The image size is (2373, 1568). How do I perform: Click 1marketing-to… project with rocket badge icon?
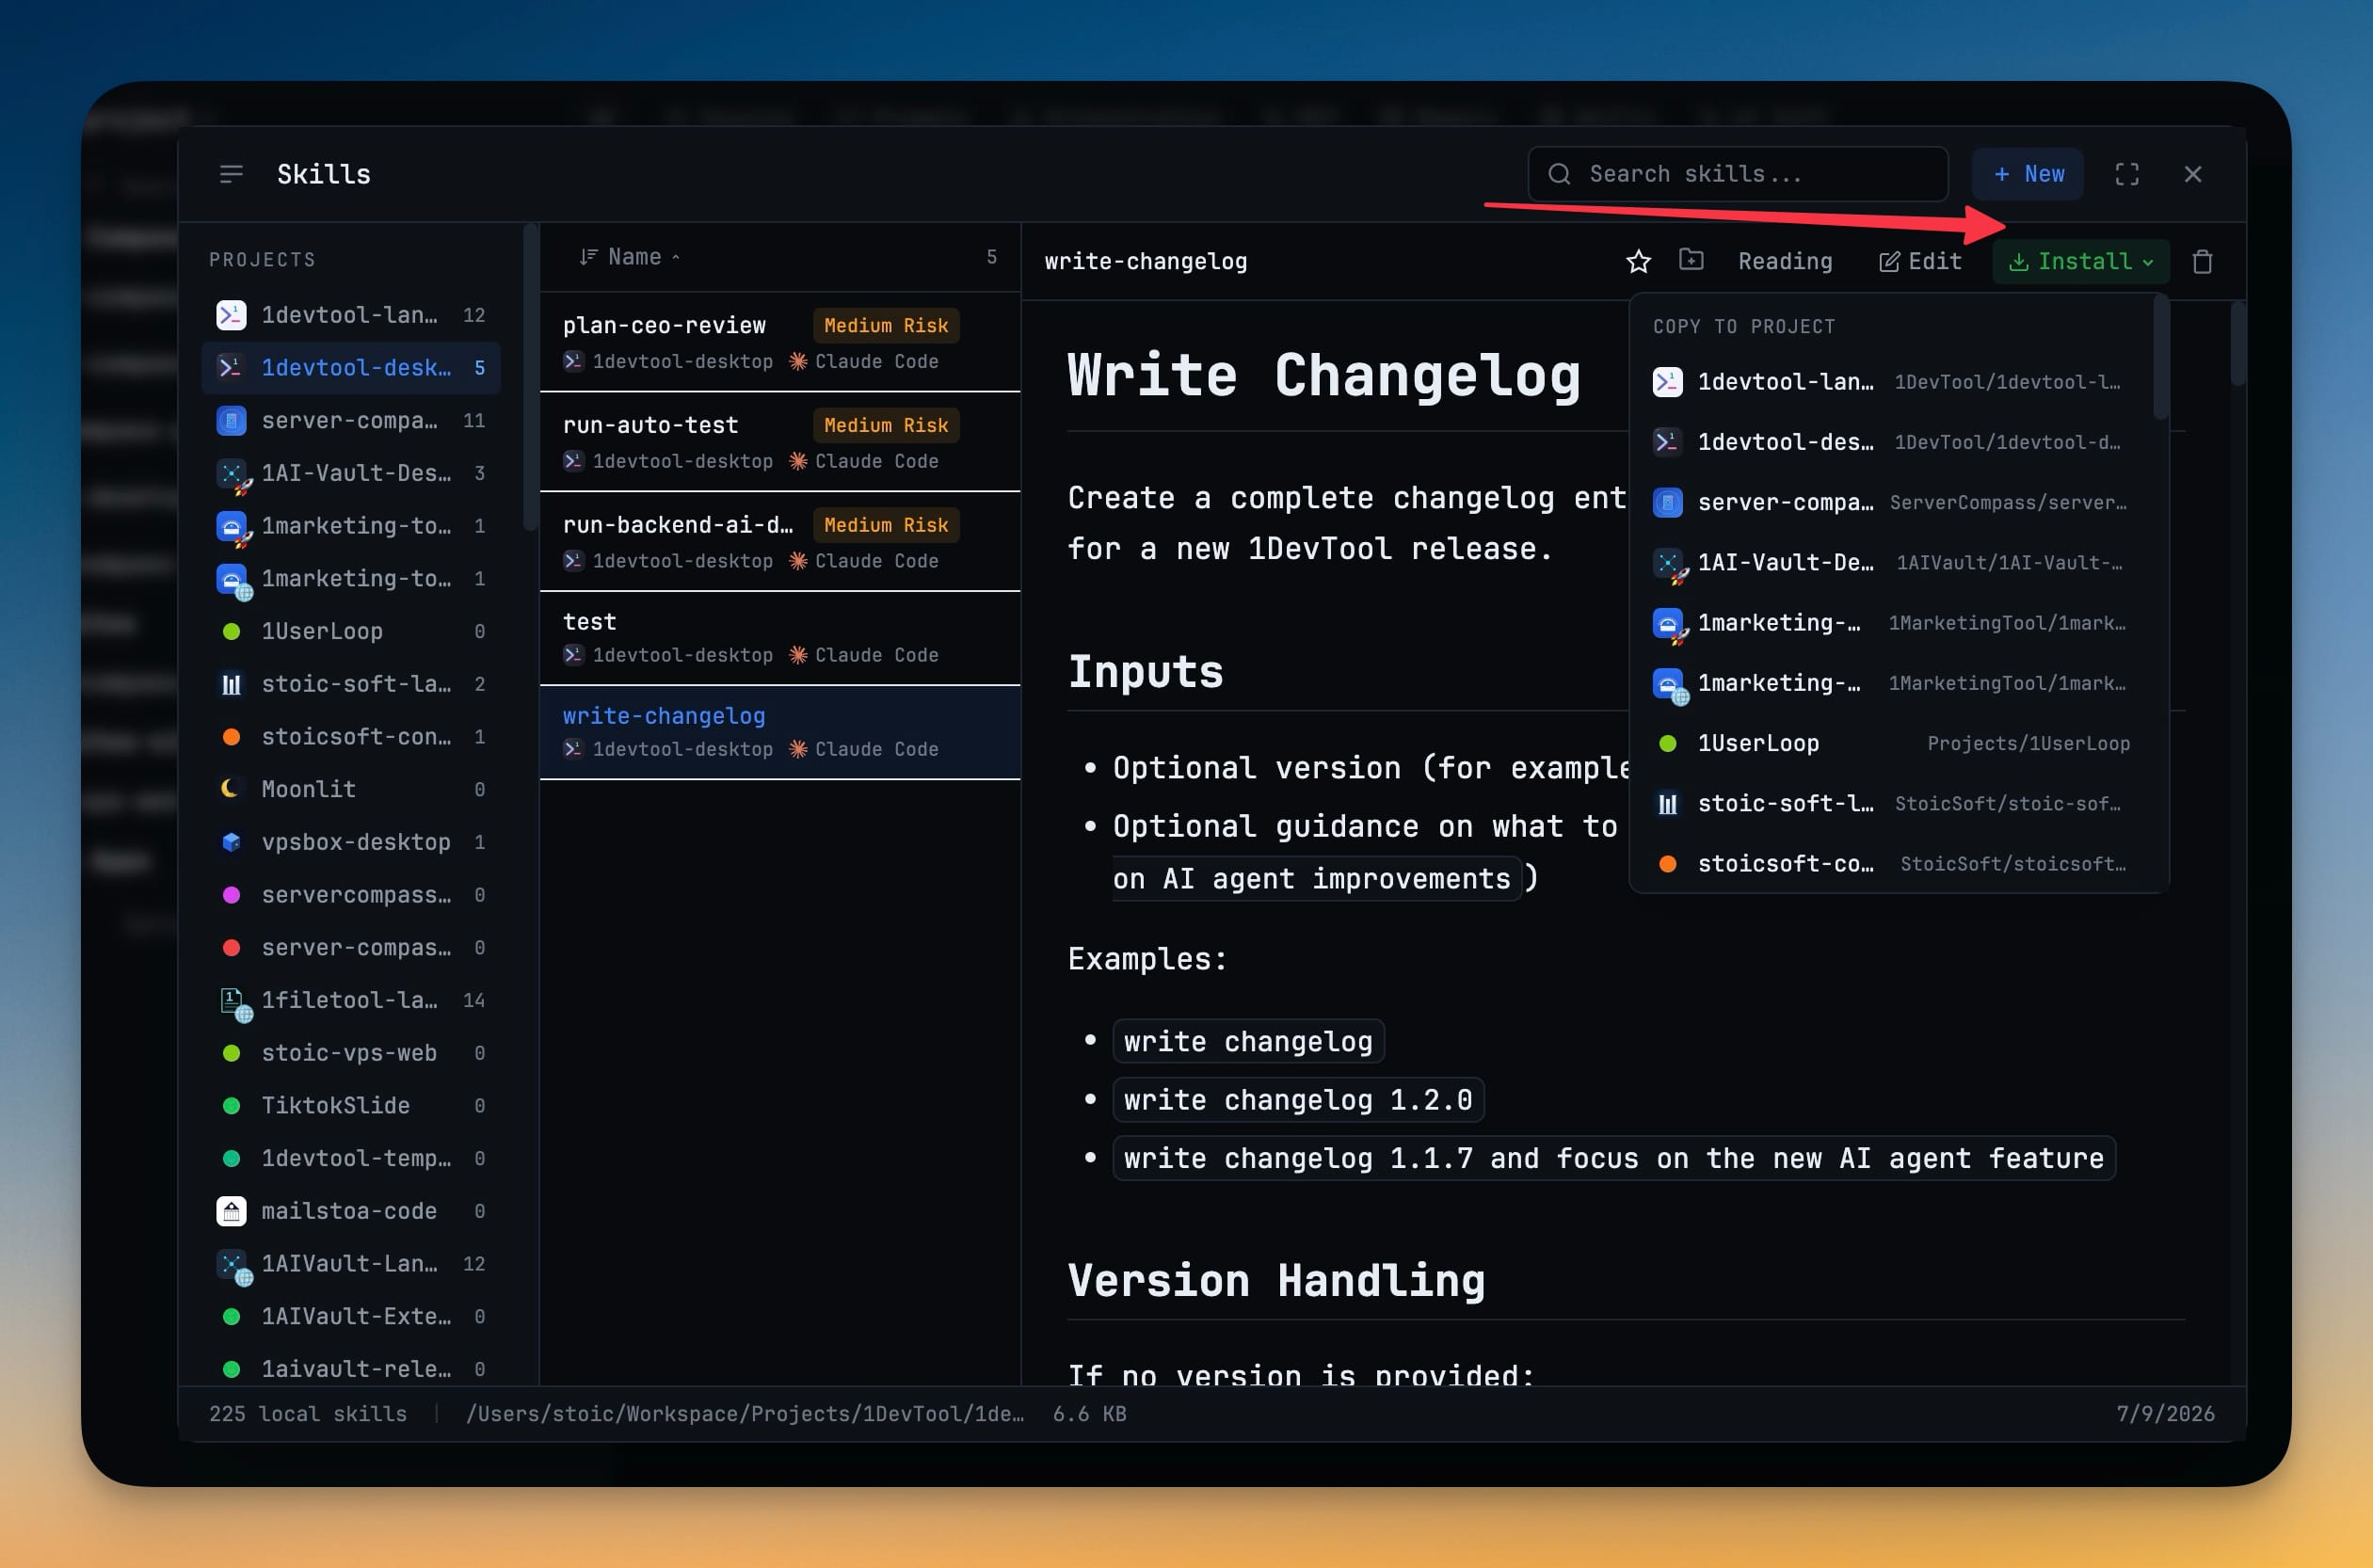coord(351,526)
